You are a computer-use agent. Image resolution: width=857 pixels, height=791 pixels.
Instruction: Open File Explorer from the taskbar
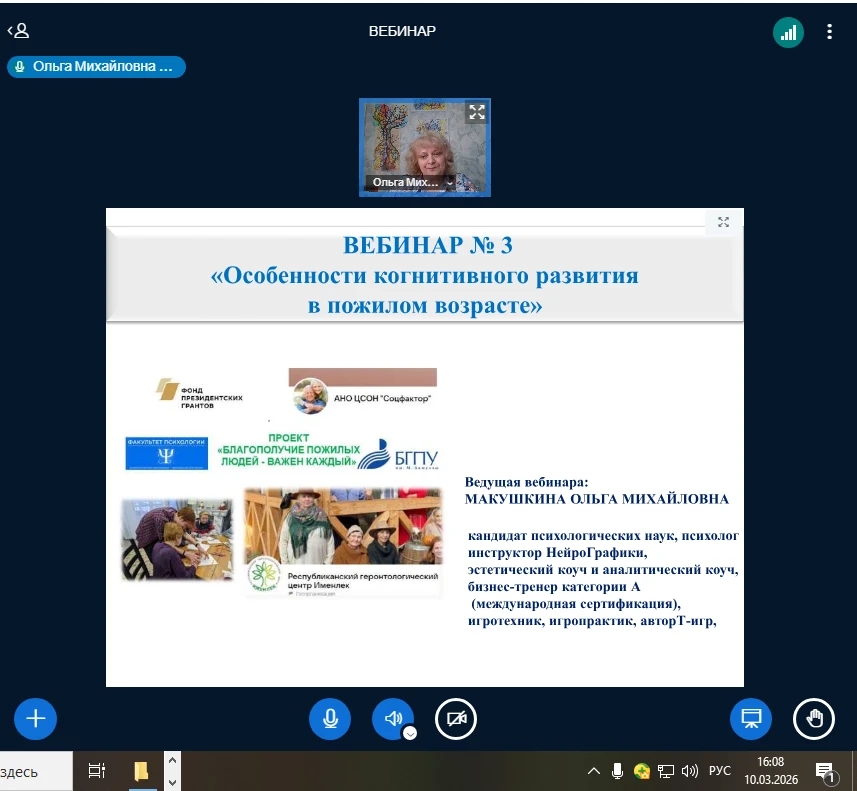[x=141, y=771]
